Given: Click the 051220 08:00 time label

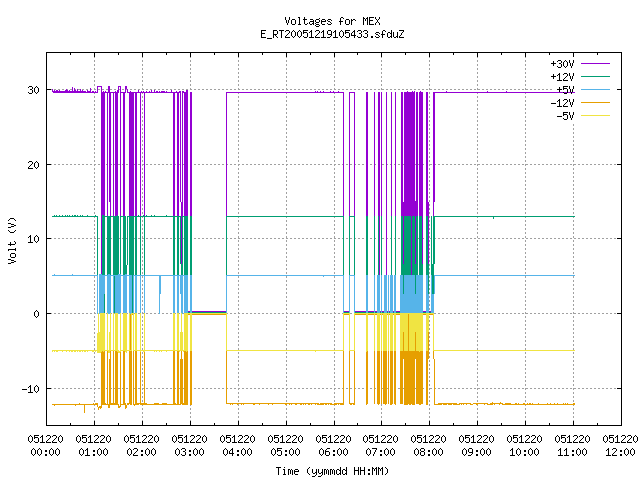Looking at the screenshot, I should coord(429,446).
